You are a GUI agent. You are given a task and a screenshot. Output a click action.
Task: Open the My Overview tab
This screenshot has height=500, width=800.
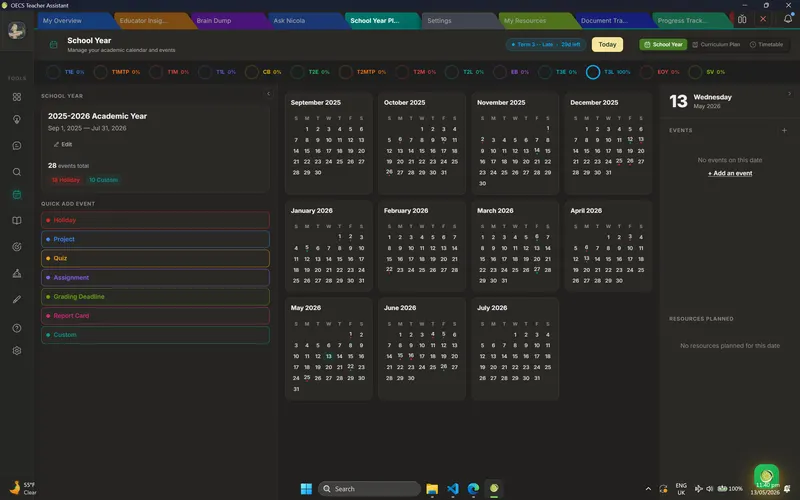75,21
